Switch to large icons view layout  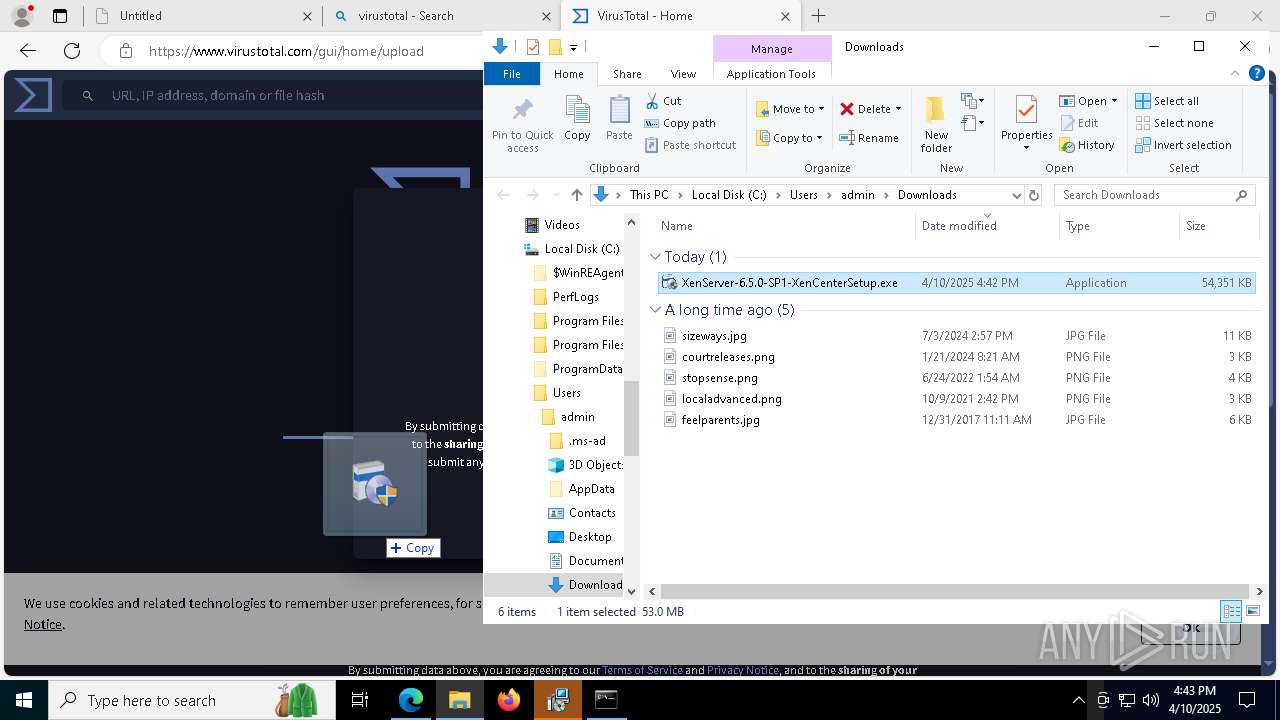pos(1253,611)
